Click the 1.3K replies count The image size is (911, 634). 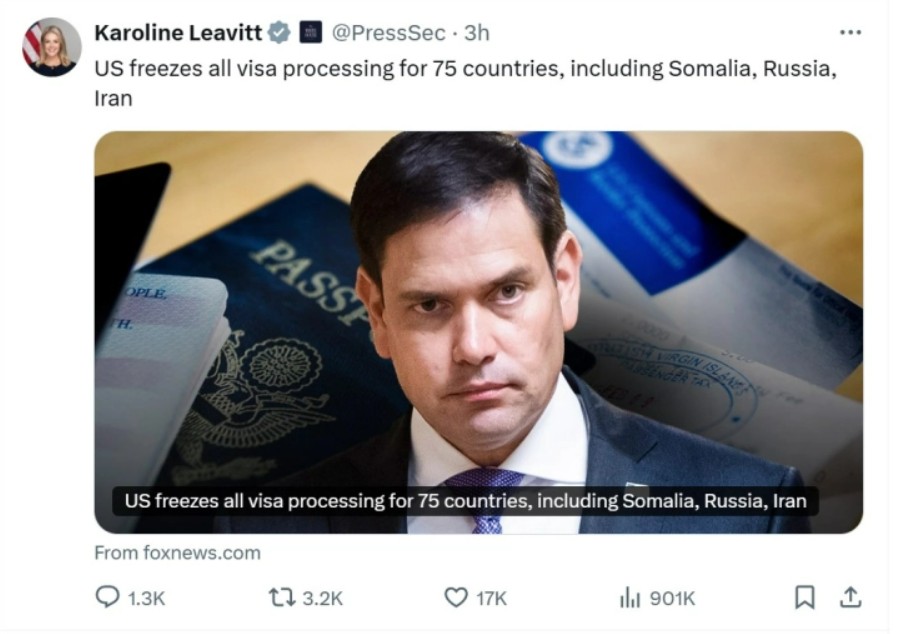point(146,598)
